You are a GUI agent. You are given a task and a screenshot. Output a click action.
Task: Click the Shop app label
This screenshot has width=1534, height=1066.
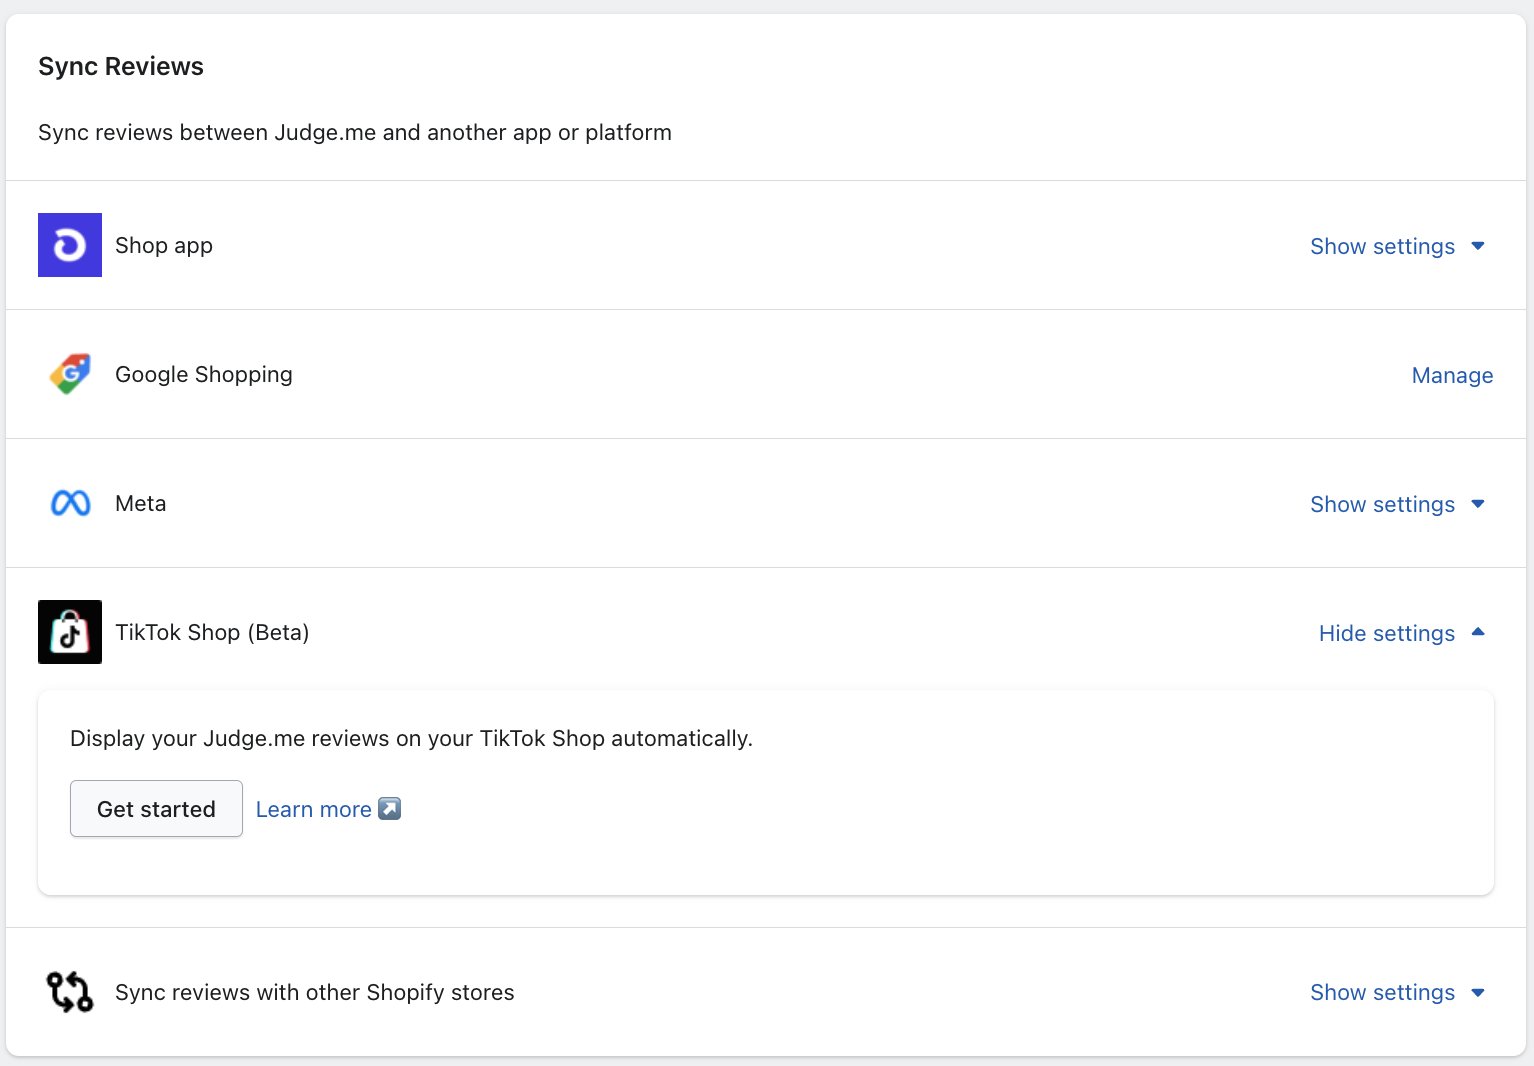pyautogui.click(x=164, y=246)
